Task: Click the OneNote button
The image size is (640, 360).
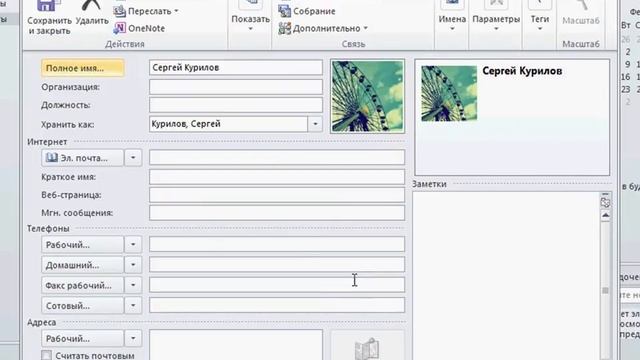Action: (x=140, y=28)
